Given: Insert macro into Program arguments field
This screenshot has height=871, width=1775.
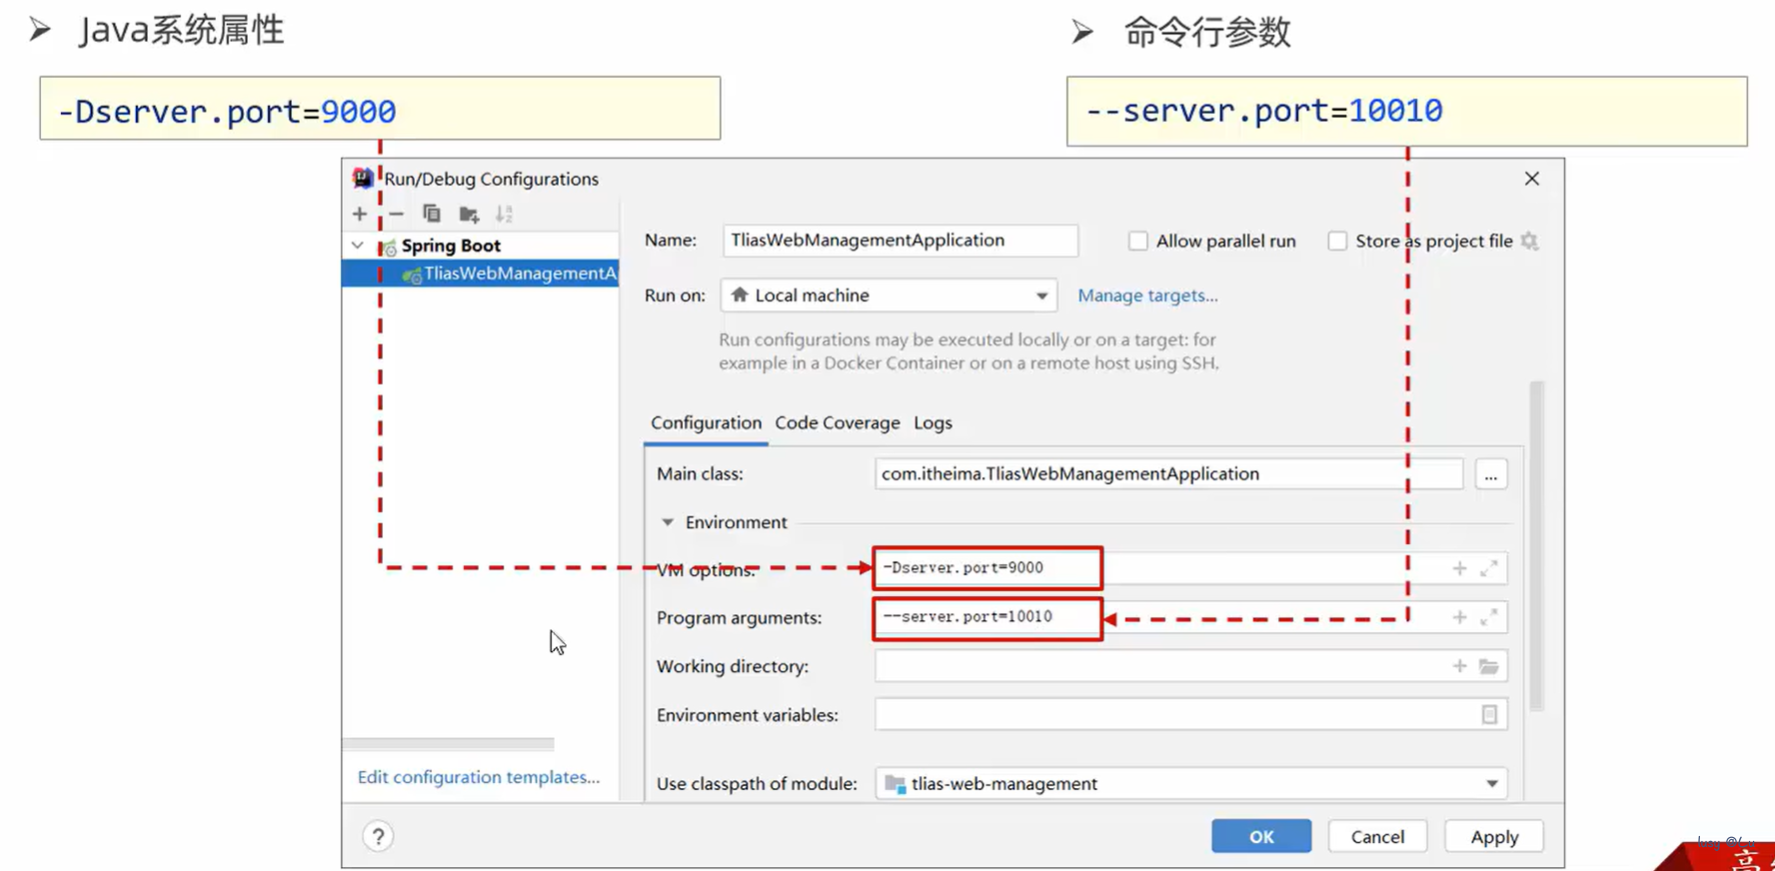Looking at the screenshot, I should coord(1459,617).
